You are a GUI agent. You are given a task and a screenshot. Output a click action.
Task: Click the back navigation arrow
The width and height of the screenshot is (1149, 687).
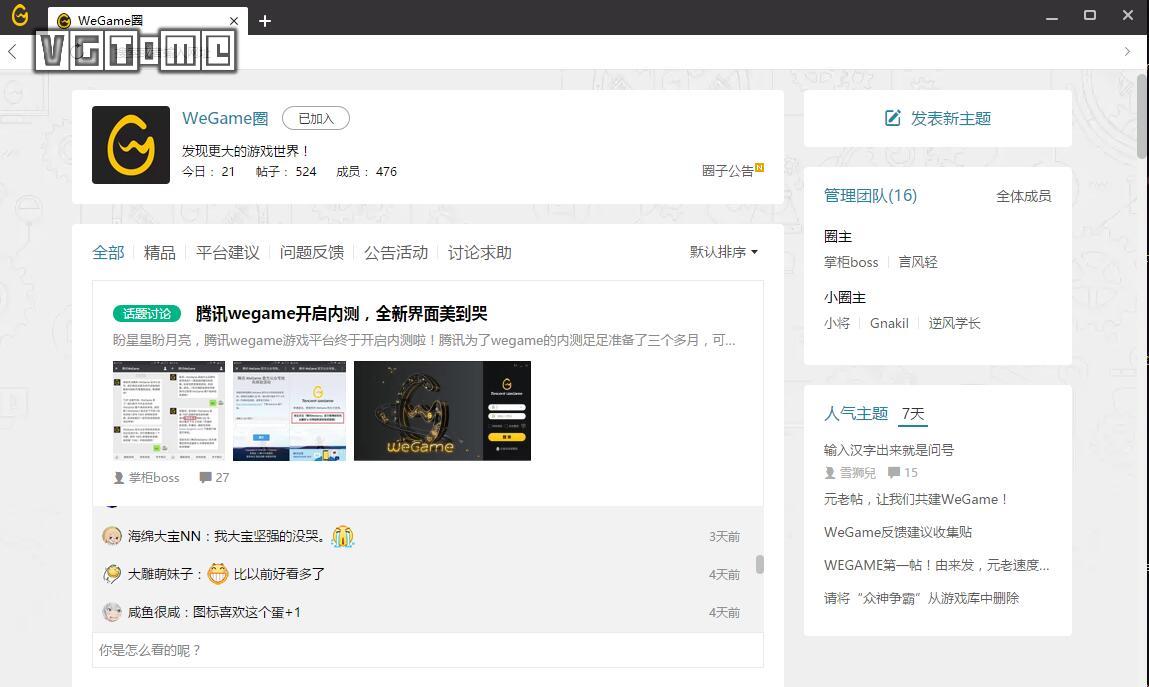pyautogui.click(x=14, y=51)
